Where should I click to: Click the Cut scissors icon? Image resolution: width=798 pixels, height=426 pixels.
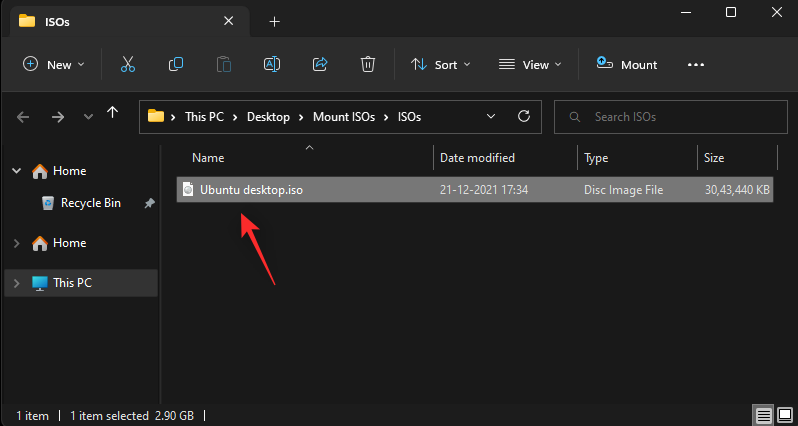pos(128,65)
